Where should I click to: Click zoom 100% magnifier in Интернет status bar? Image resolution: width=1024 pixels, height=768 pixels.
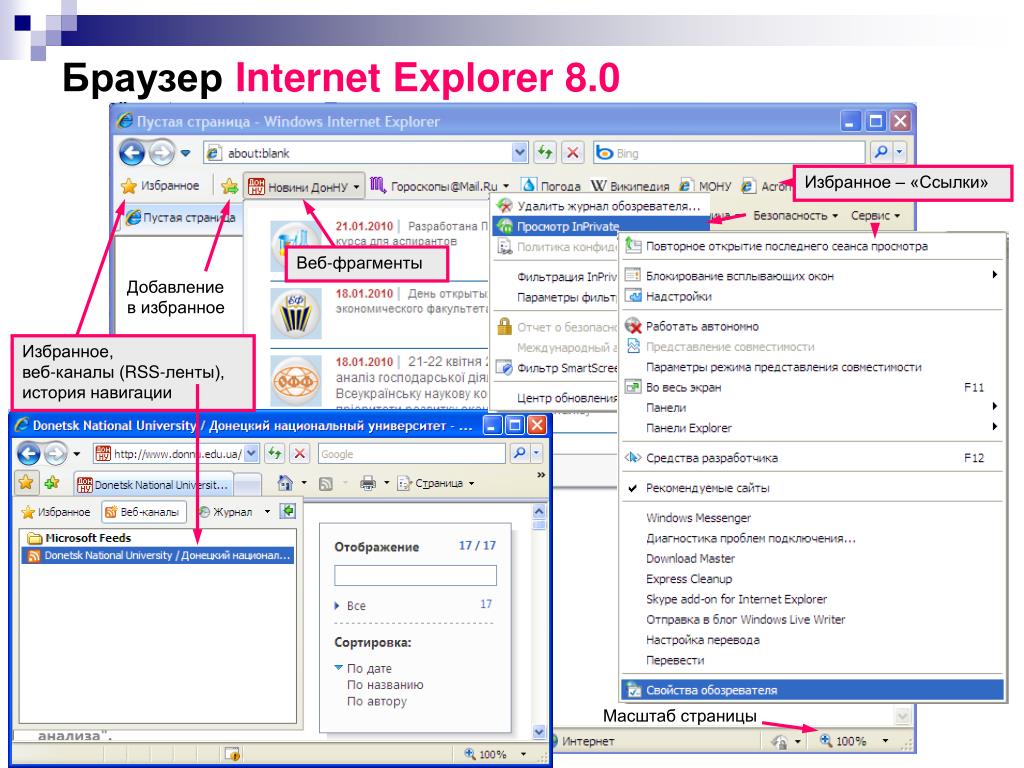pos(827,740)
